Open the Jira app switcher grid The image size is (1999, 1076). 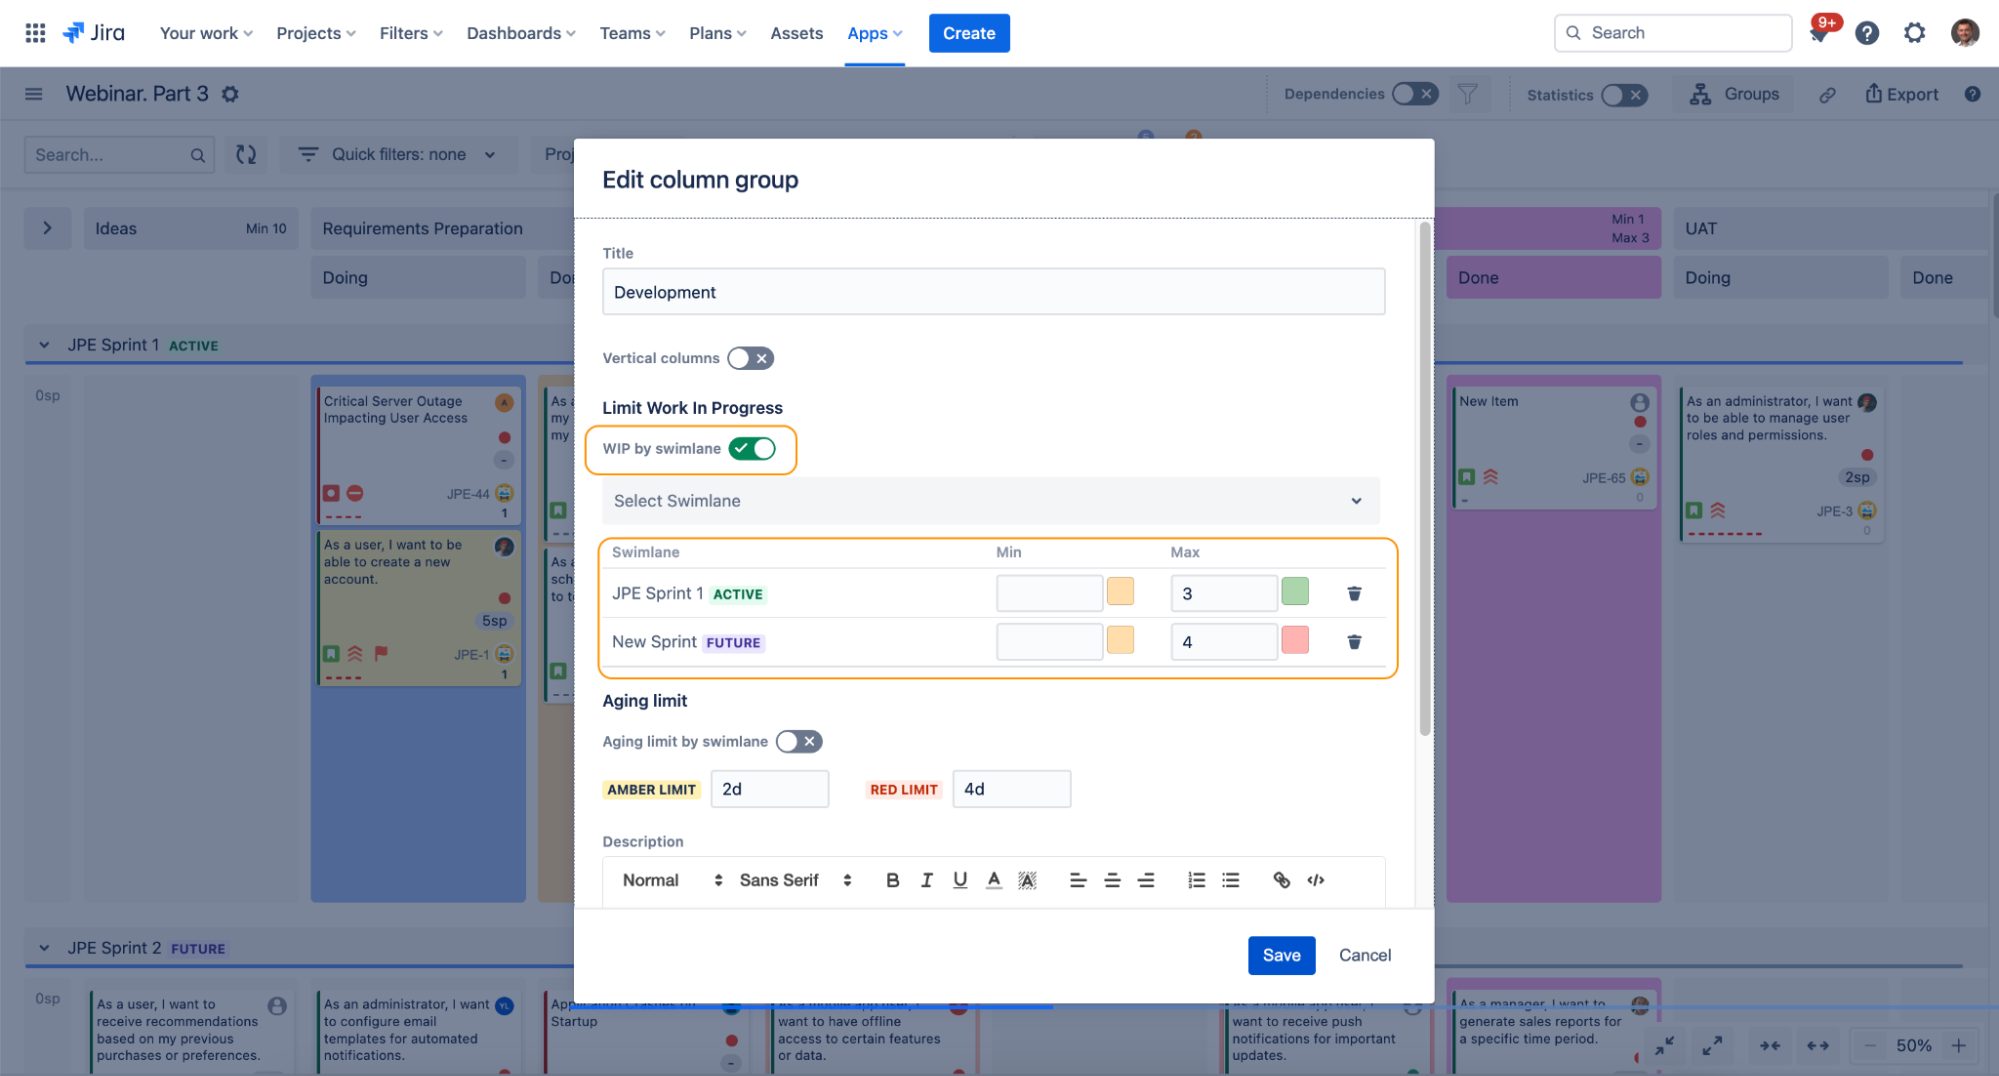coord(35,33)
